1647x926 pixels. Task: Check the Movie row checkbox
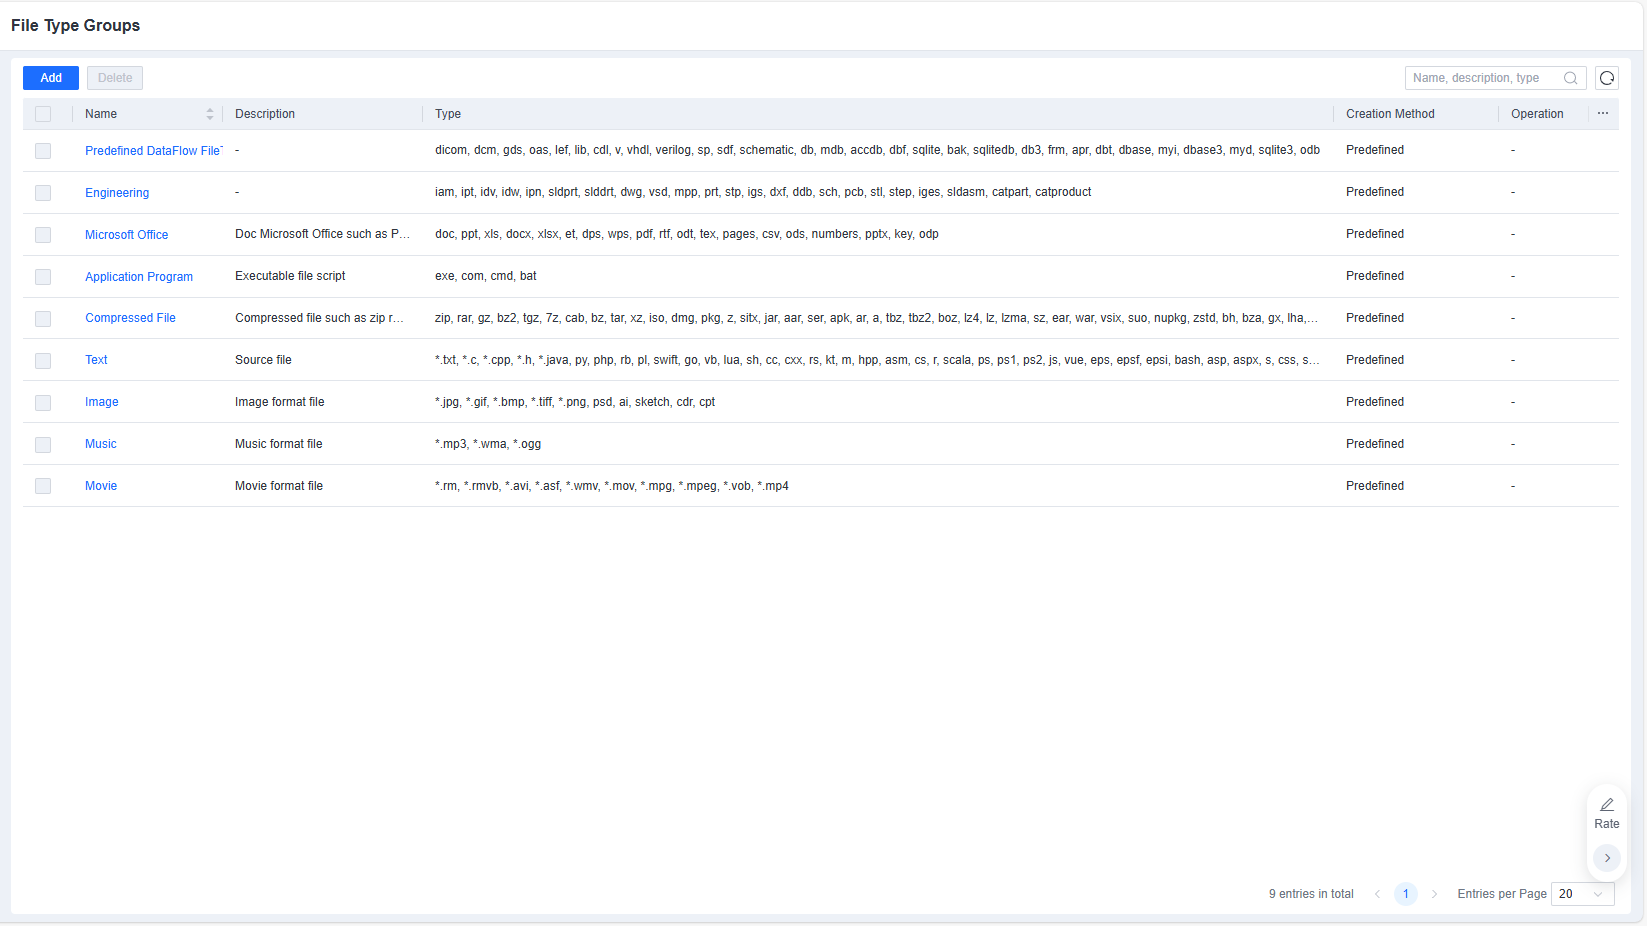click(43, 486)
